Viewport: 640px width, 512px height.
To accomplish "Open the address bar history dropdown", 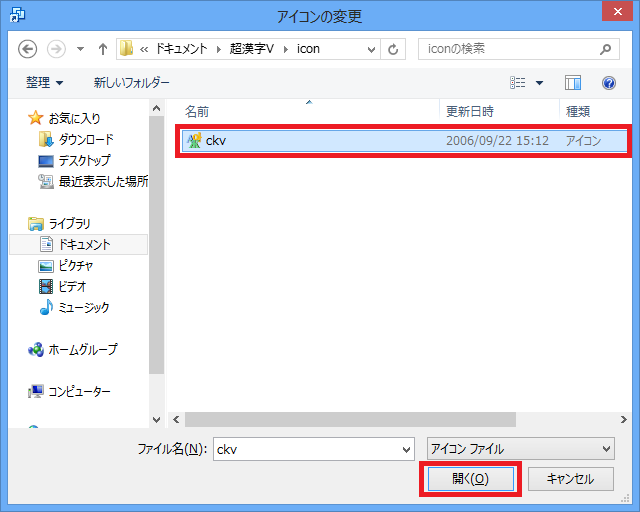I will click(x=372, y=49).
